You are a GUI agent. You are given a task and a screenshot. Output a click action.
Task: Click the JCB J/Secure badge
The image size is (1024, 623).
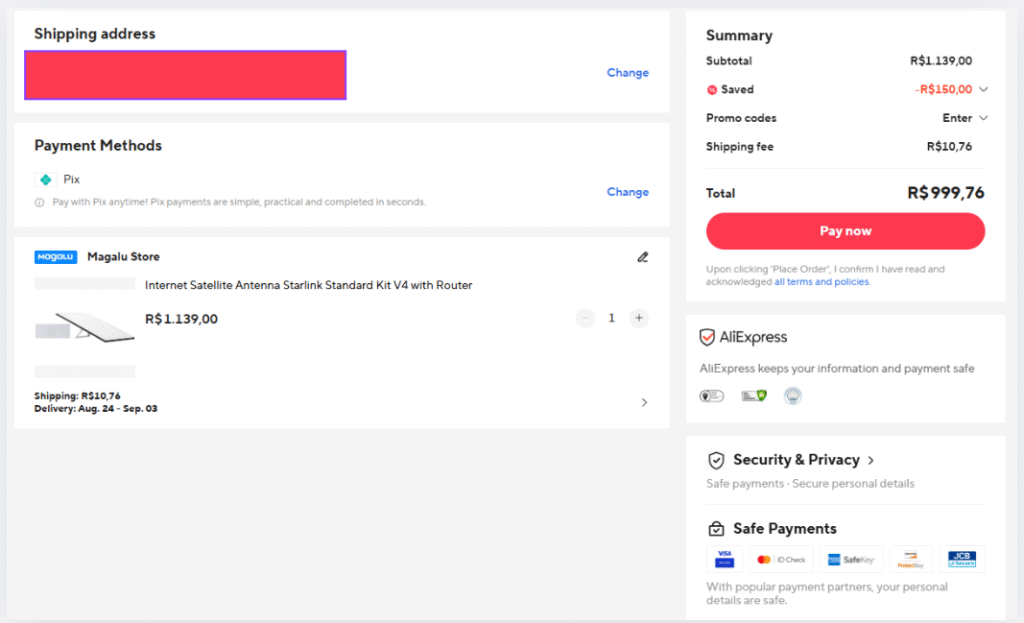tap(962, 559)
